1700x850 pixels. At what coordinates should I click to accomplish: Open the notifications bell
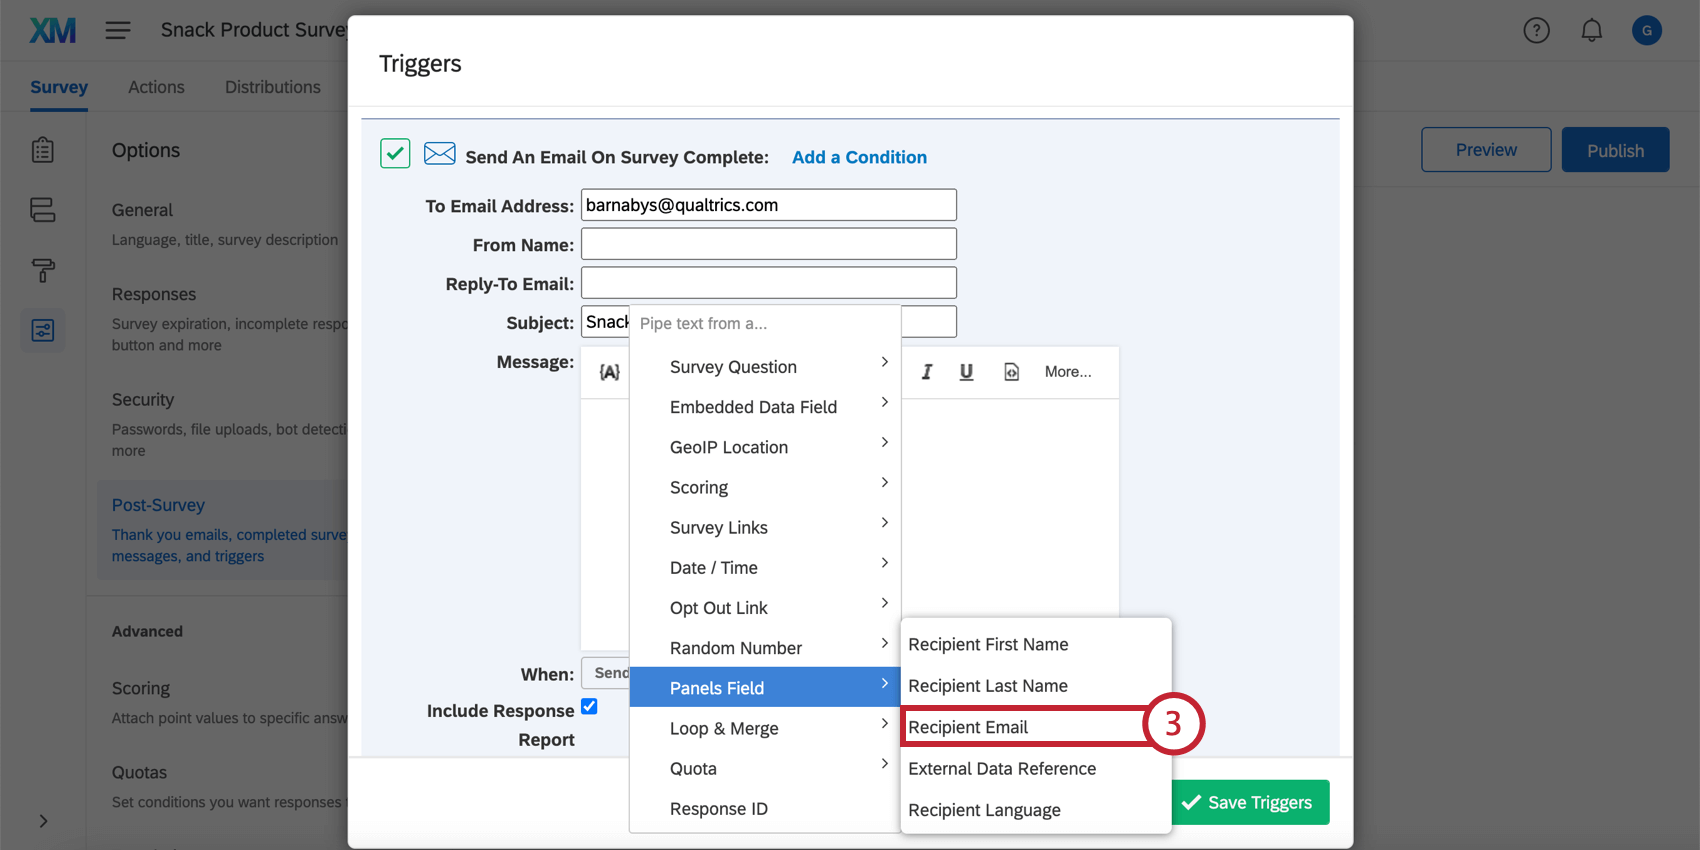tap(1591, 31)
